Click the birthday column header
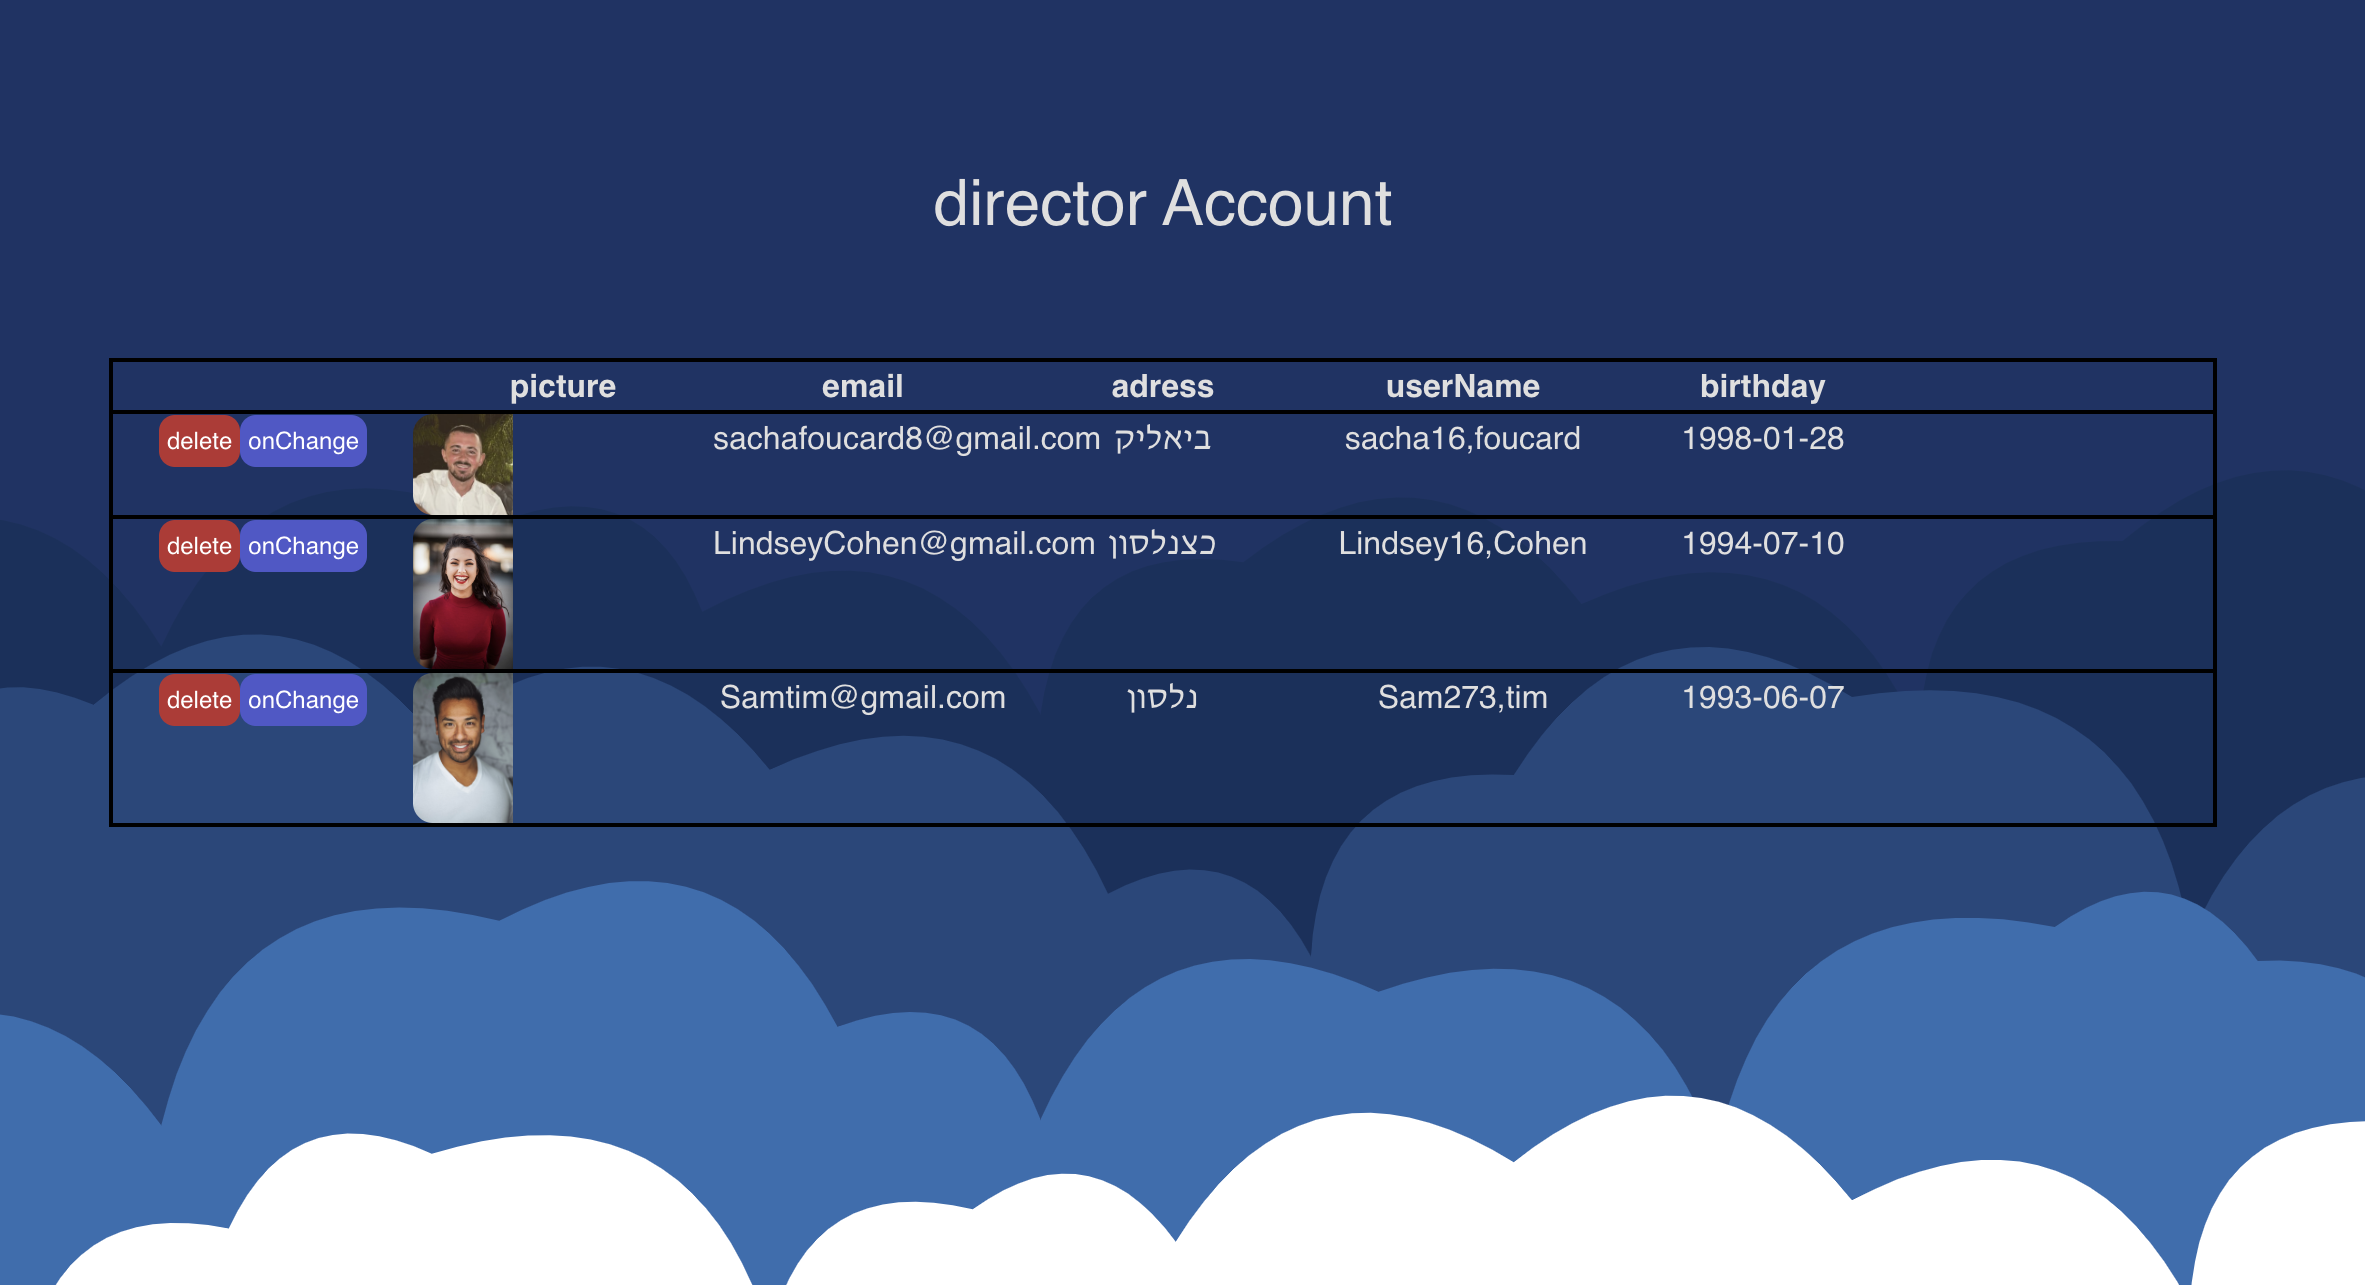The height and width of the screenshot is (1285, 2365). click(x=1762, y=387)
